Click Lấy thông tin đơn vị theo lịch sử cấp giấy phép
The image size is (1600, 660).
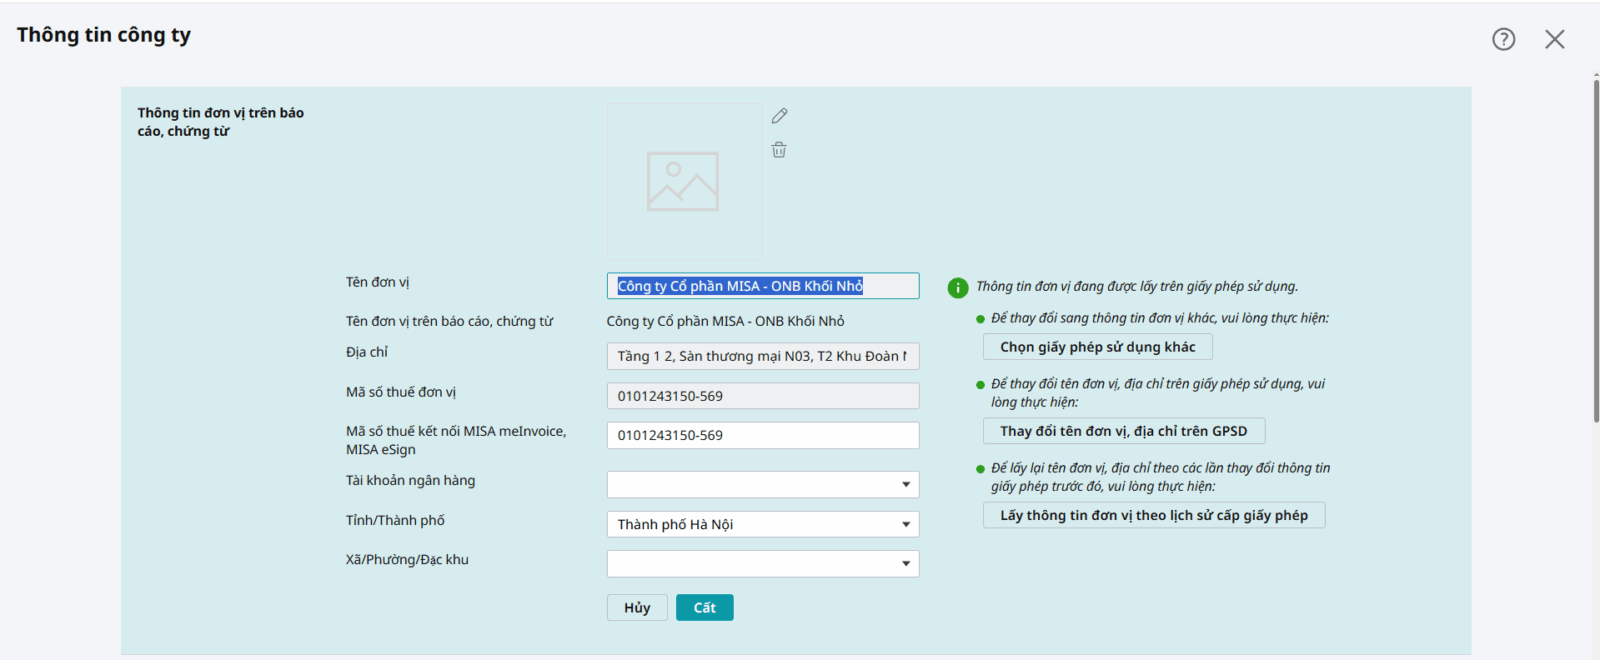[1154, 515]
